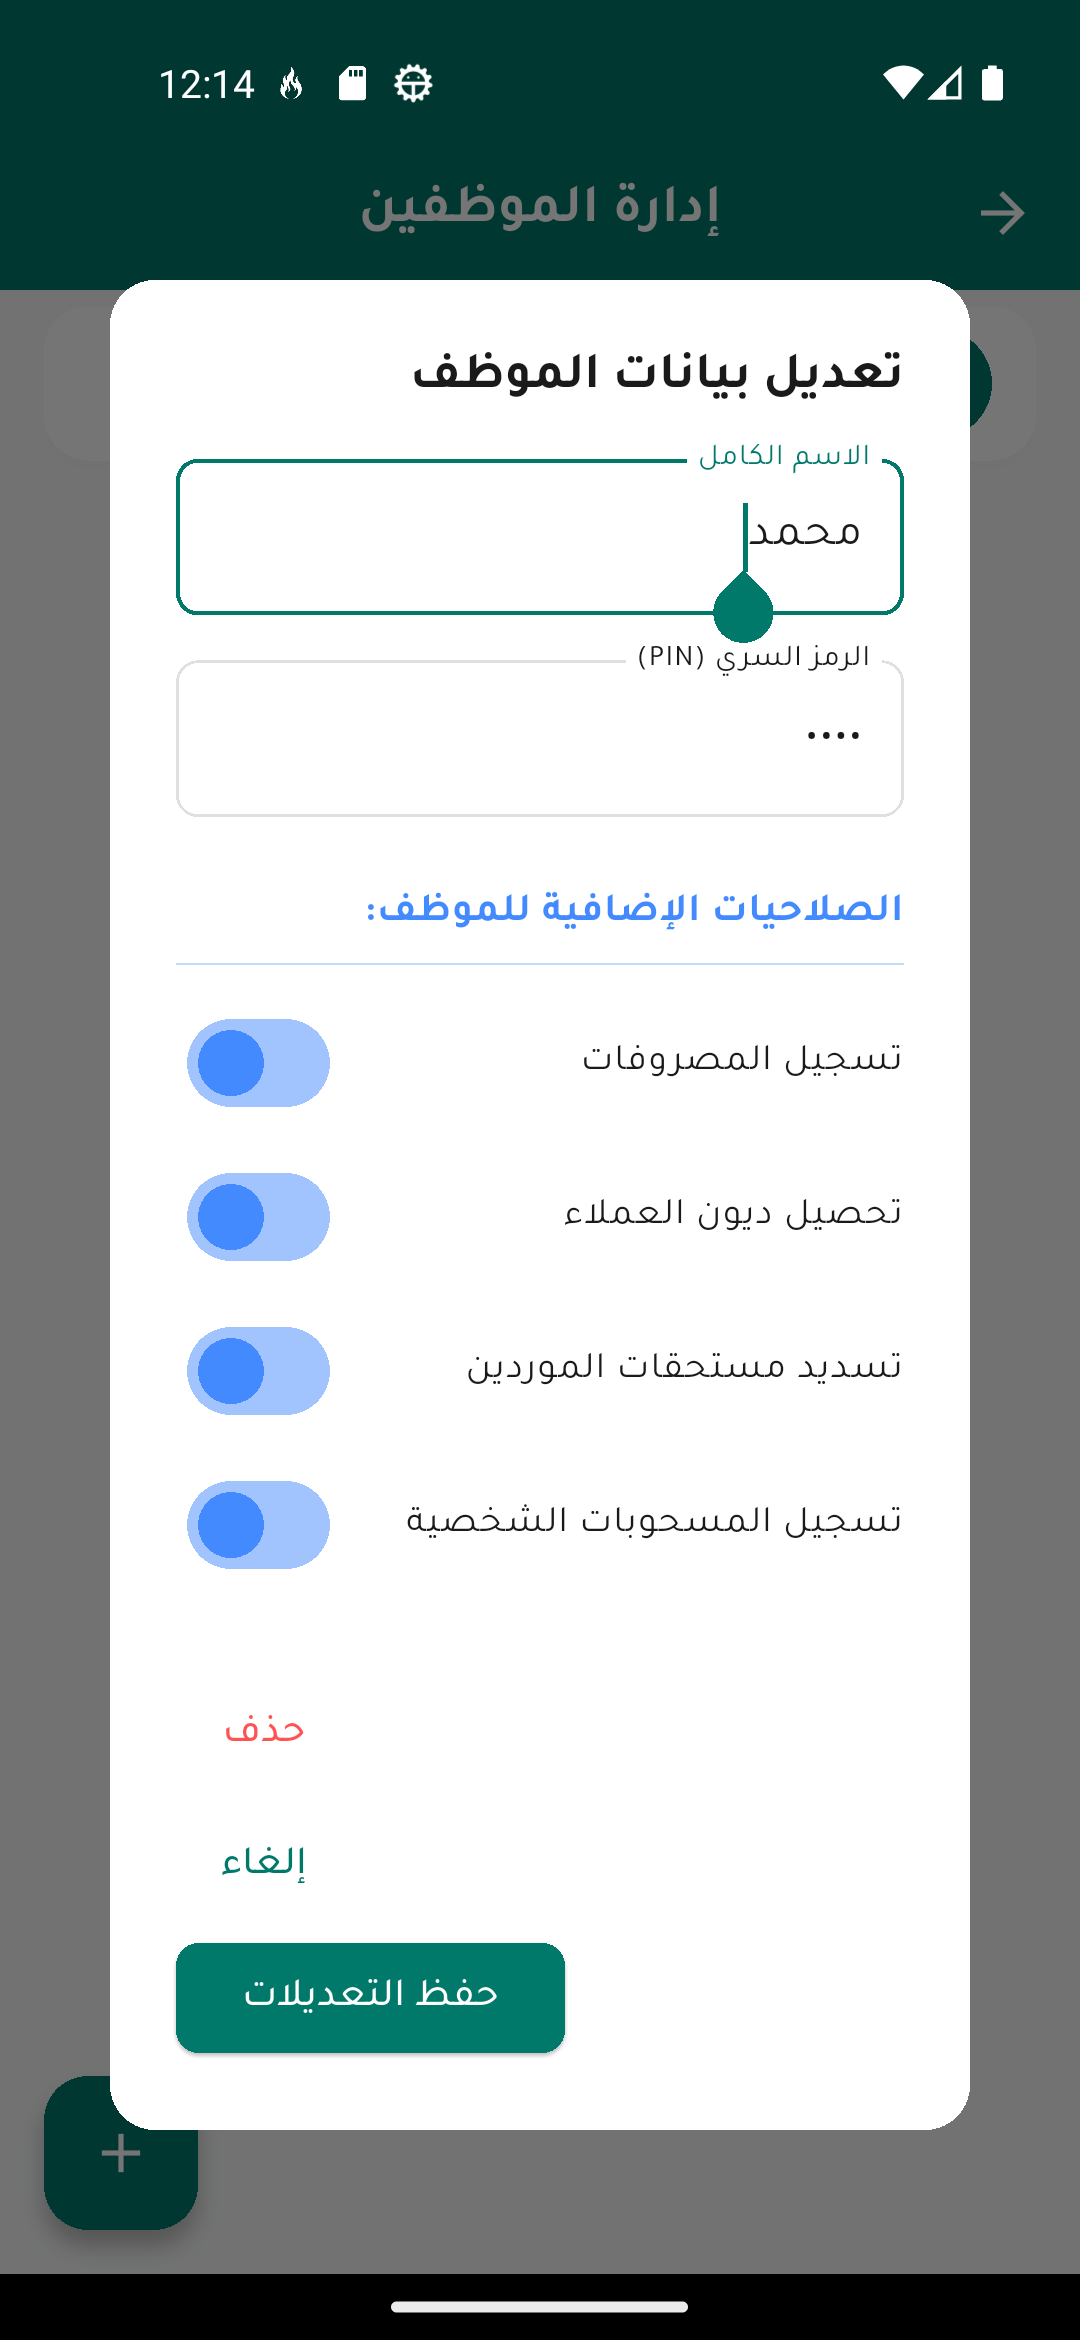Click the إلغاء cancel button
The image size is (1080, 2340).
pos(264,1861)
